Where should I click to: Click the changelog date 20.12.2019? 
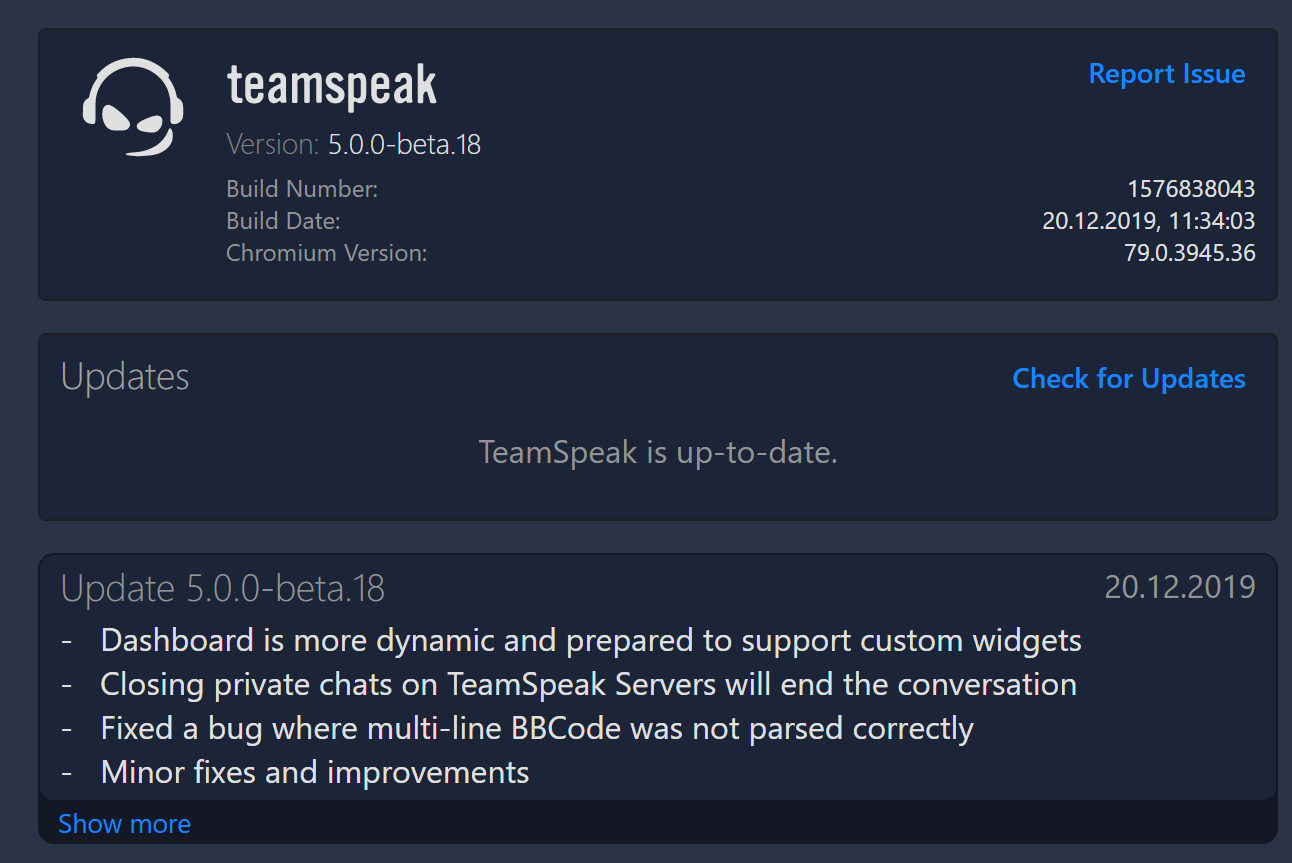coord(1180,587)
